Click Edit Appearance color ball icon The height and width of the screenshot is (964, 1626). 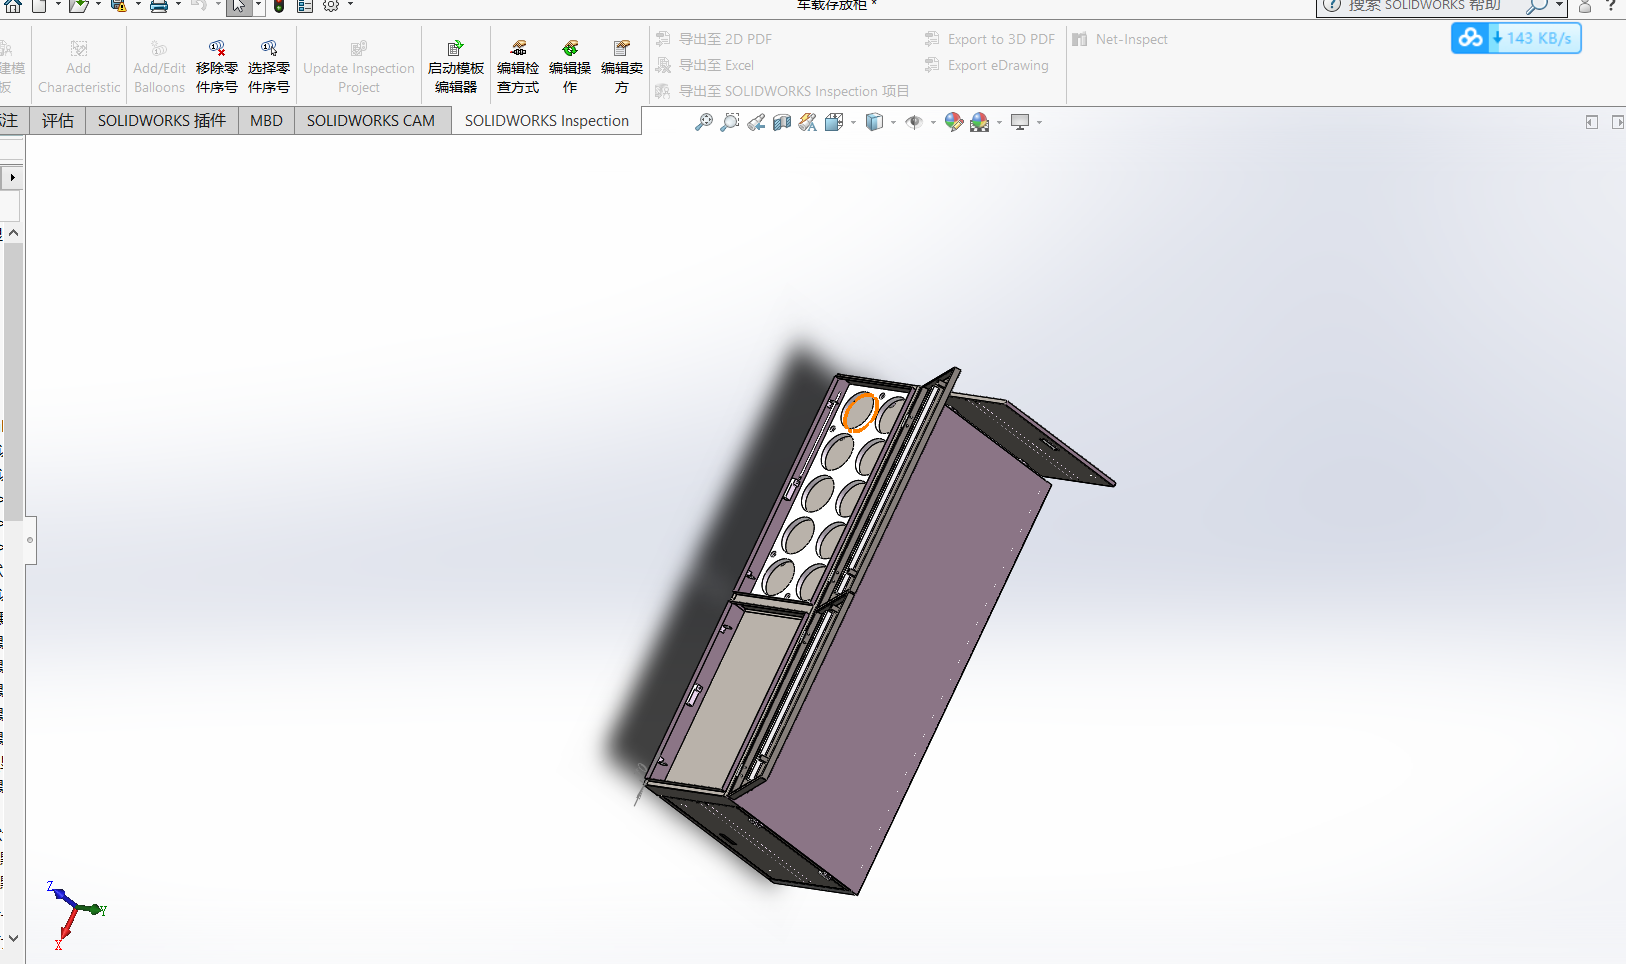point(954,122)
